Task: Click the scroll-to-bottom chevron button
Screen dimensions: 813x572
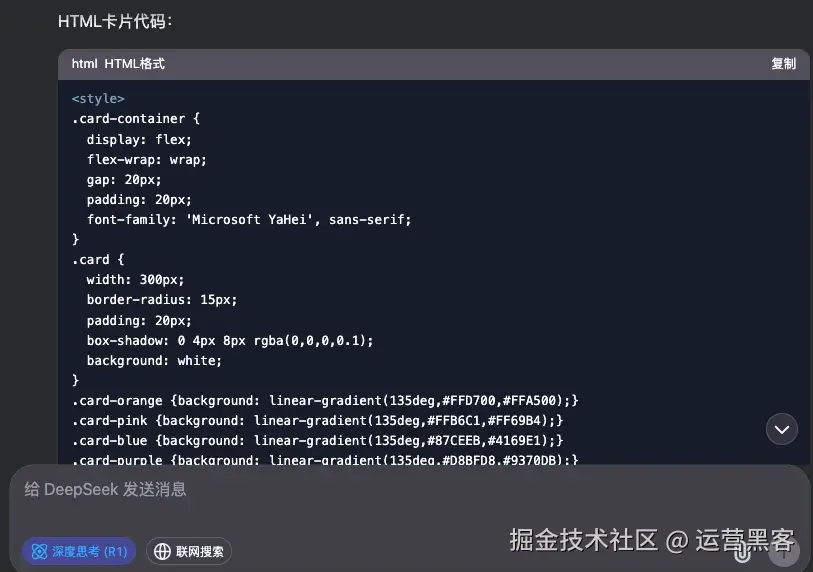Action: tap(782, 429)
